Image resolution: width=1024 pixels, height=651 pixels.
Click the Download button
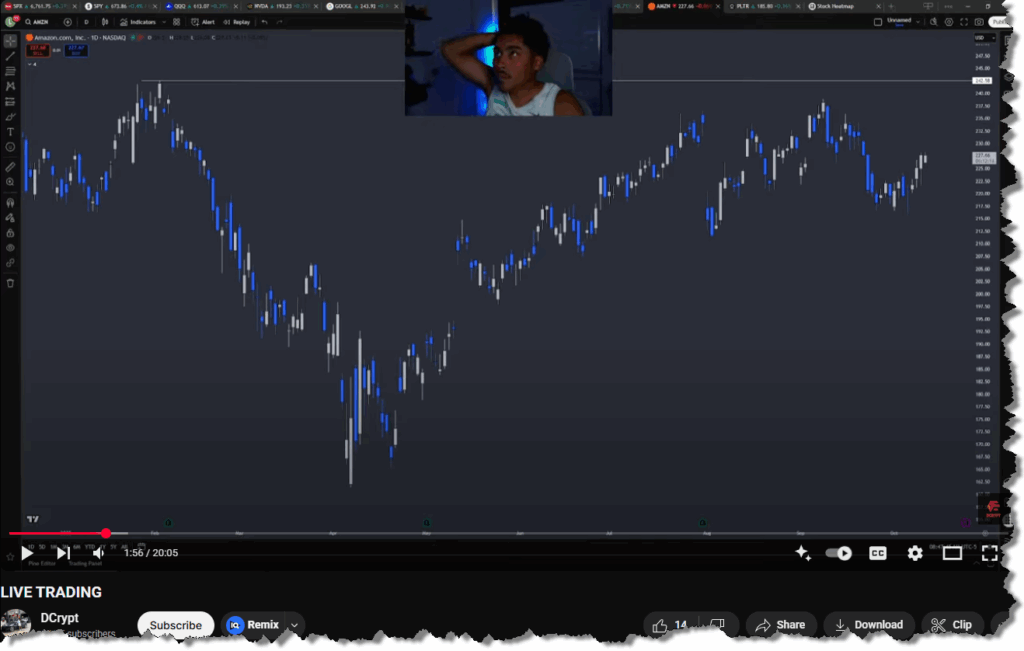pyautogui.click(x=868, y=625)
